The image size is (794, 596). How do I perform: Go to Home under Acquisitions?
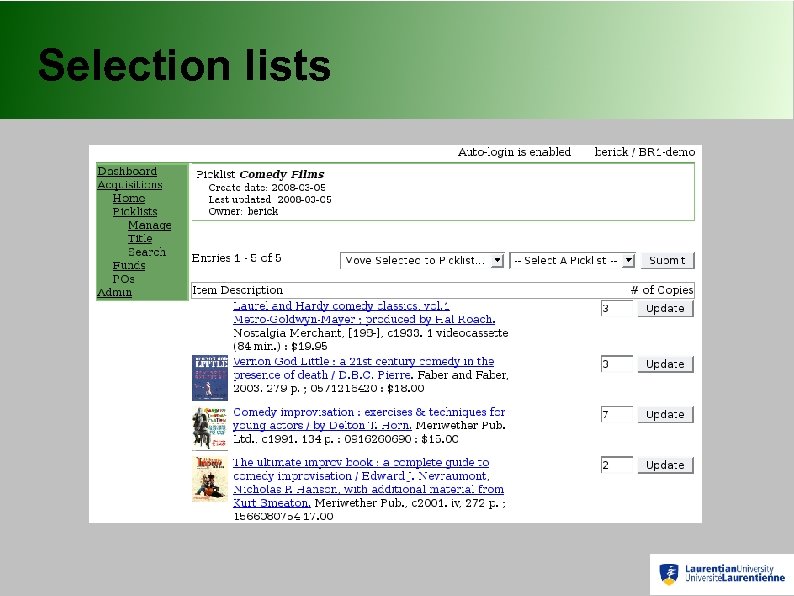pyautogui.click(x=129, y=198)
